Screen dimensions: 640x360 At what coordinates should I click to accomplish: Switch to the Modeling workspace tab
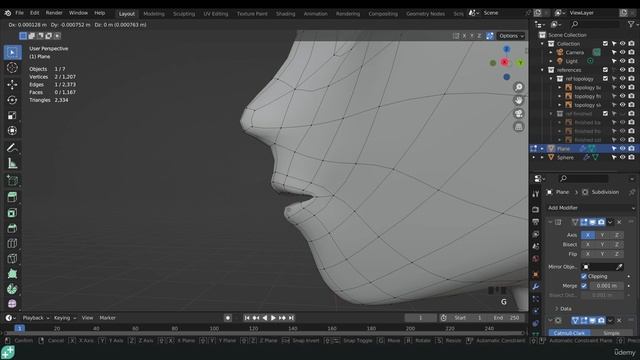pyautogui.click(x=154, y=14)
